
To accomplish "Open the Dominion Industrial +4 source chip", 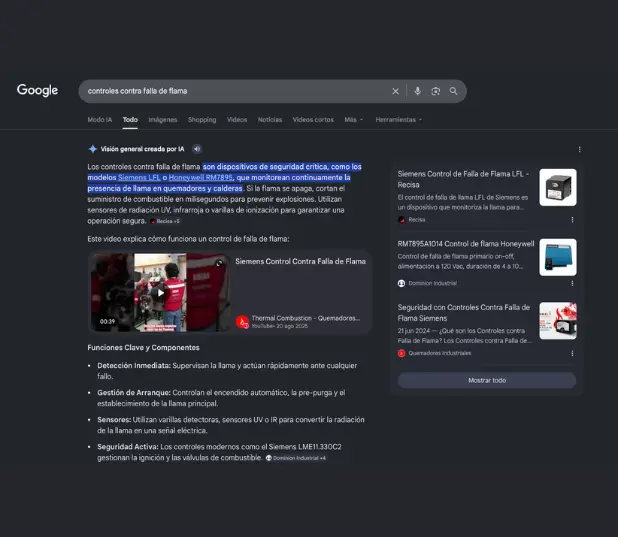I will pos(296,458).
